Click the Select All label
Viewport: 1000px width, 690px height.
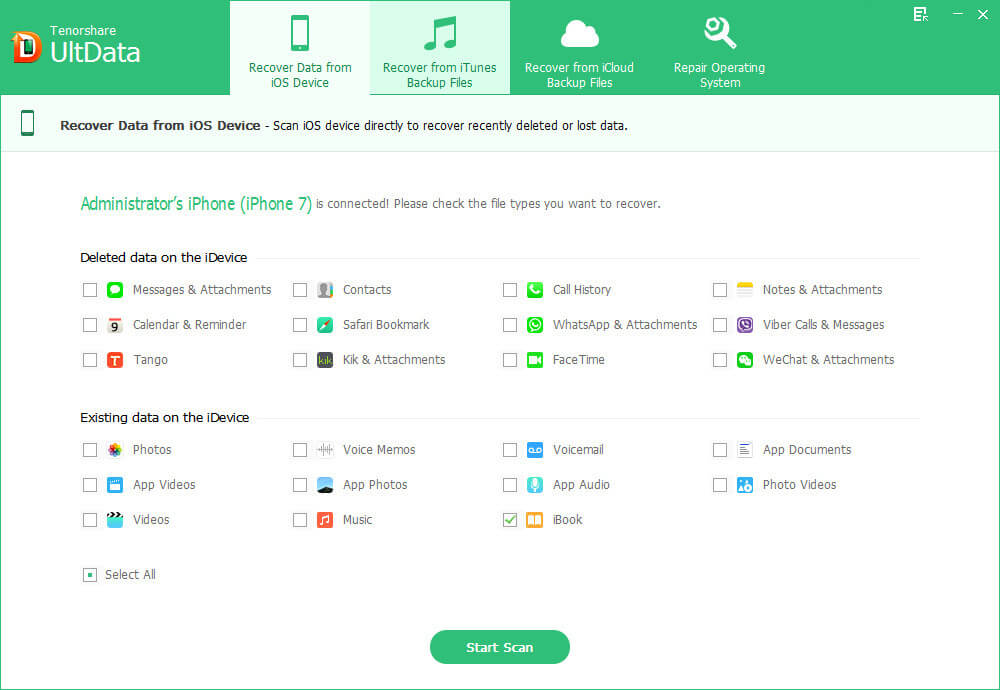[x=130, y=575]
